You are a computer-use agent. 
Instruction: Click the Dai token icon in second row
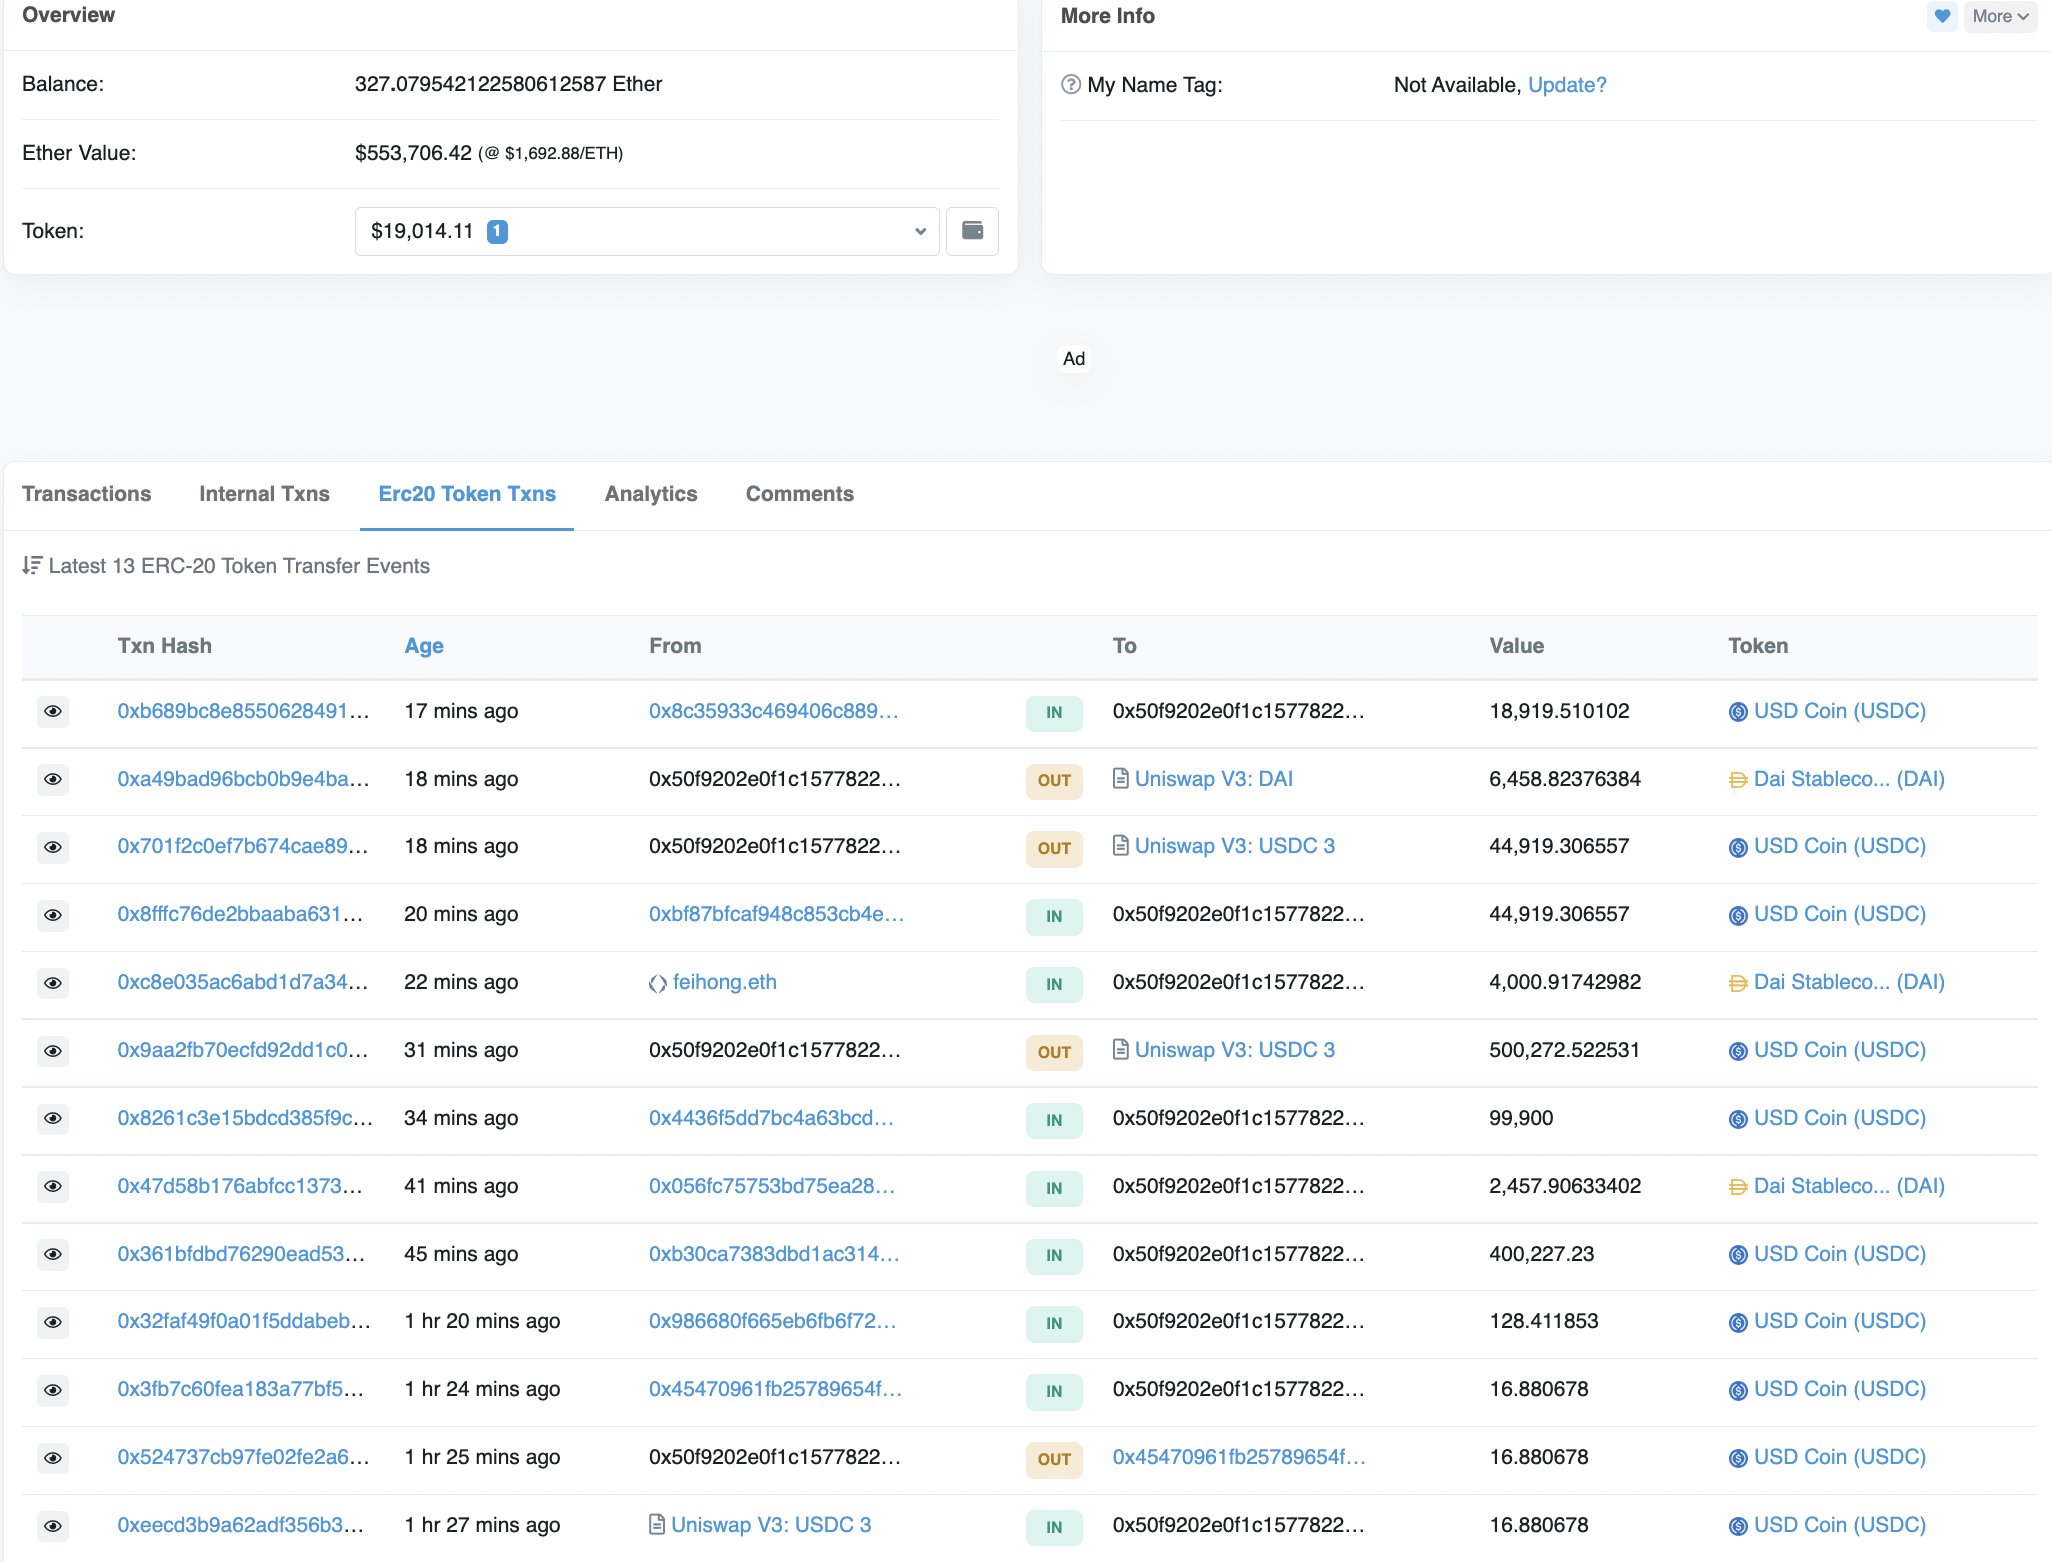pos(1738,780)
